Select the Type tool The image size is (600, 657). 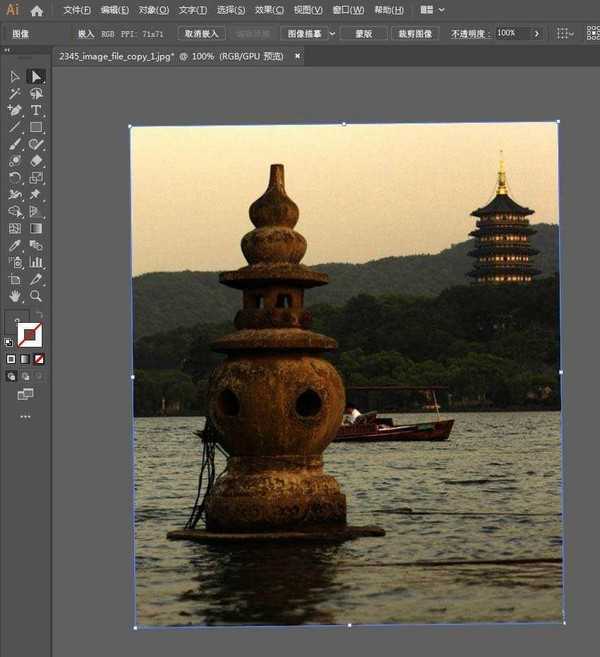[x=36, y=110]
